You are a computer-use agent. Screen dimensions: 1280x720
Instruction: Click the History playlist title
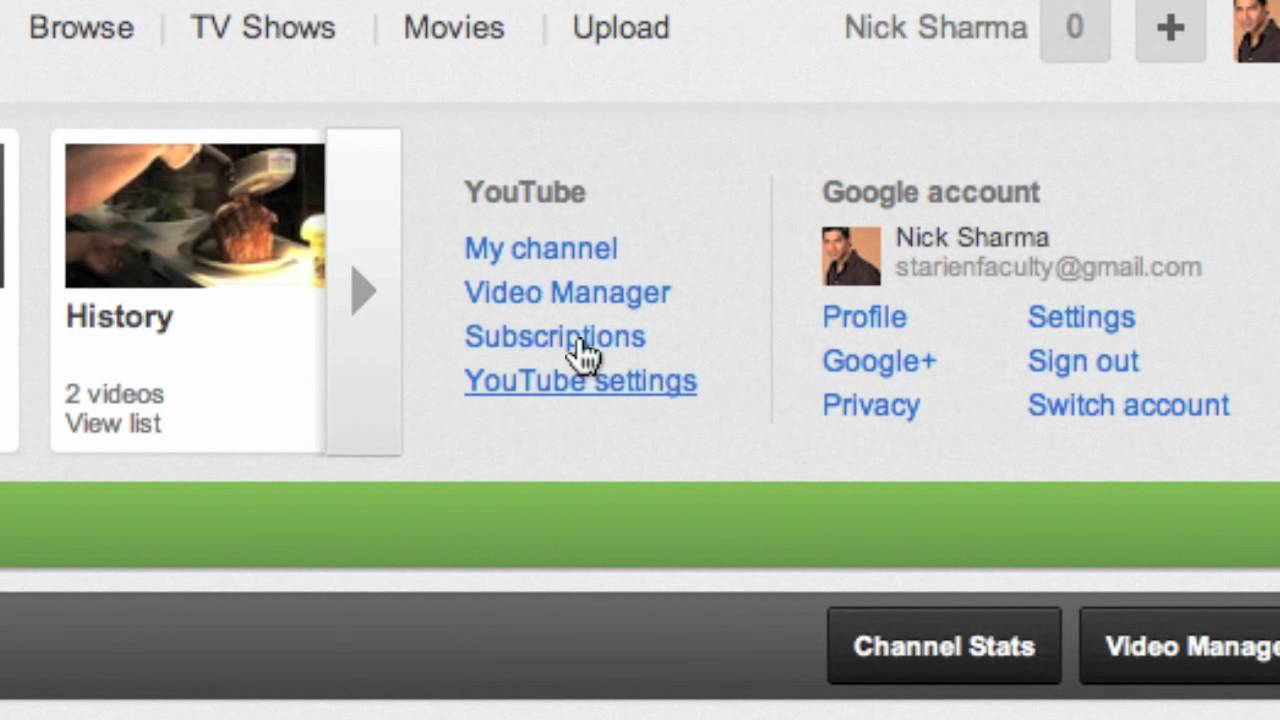(x=119, y=317)
